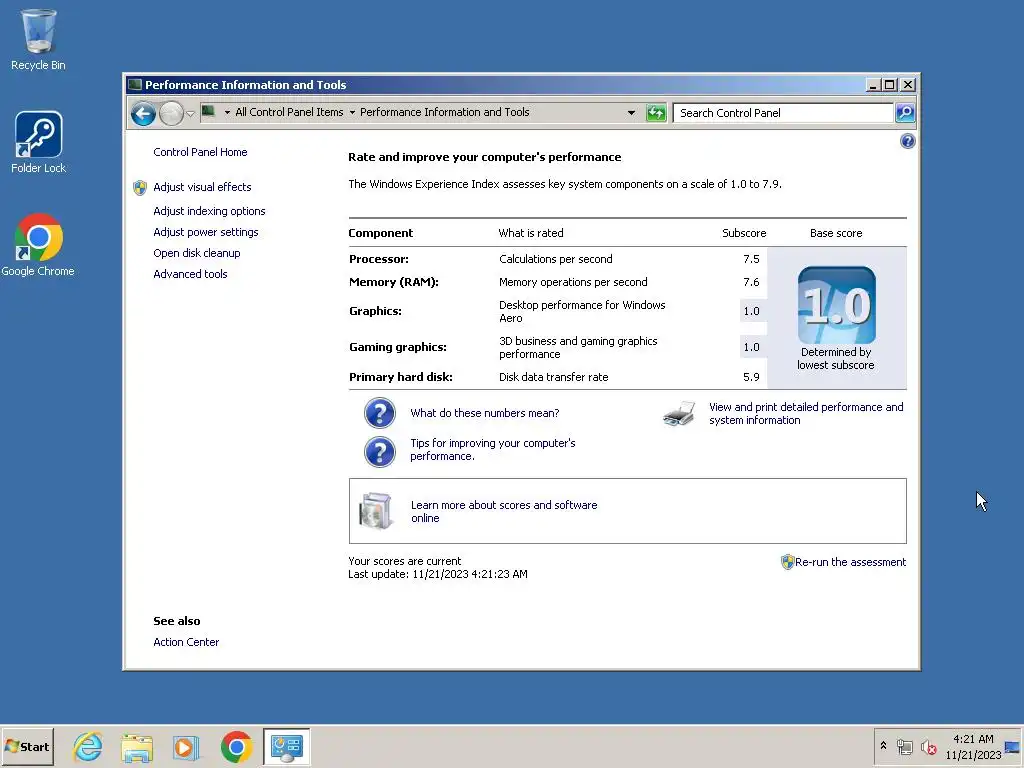This screenshot has width=1024, height=768.
Task: Click the printer icon
Action: point(679,413)
